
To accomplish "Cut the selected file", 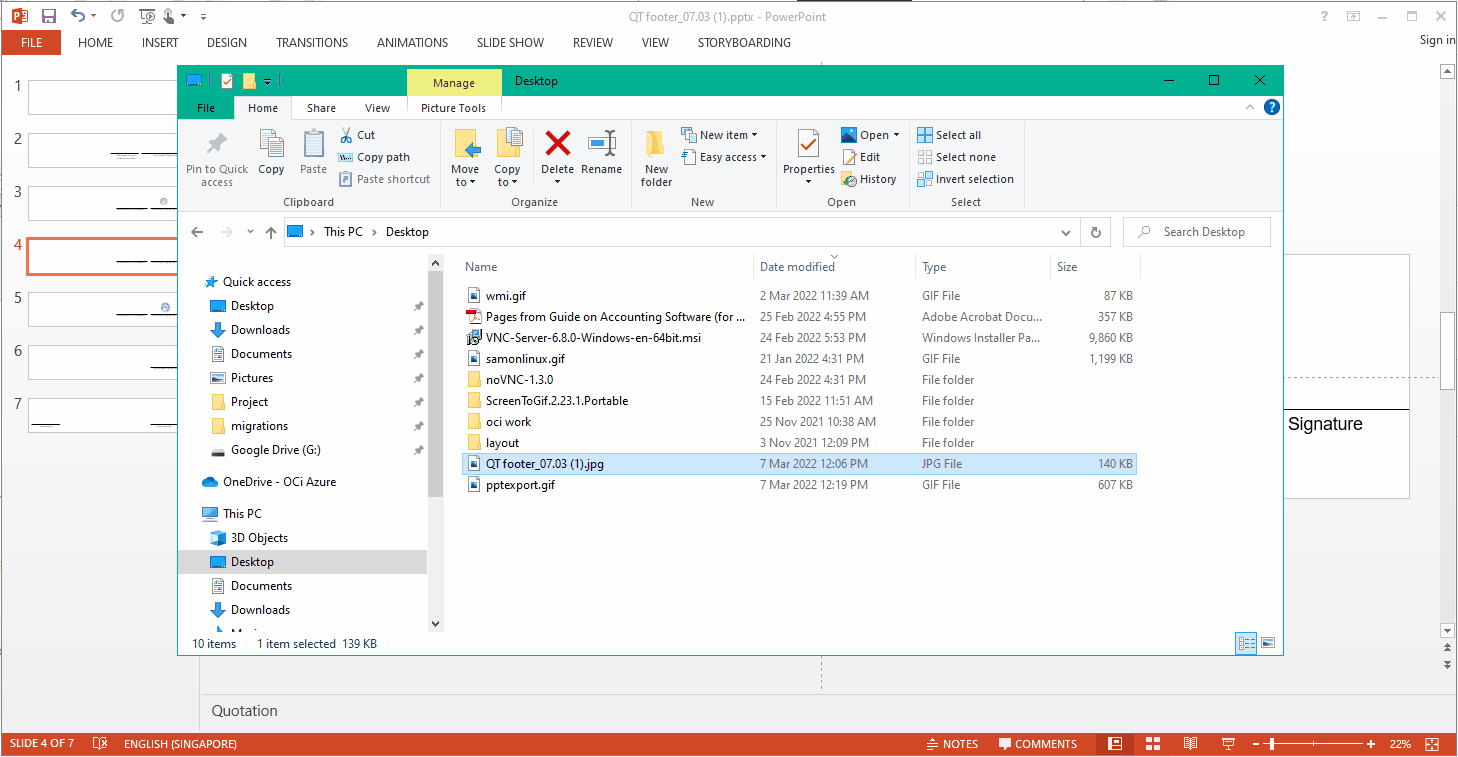I will click(x=357, y=135).
